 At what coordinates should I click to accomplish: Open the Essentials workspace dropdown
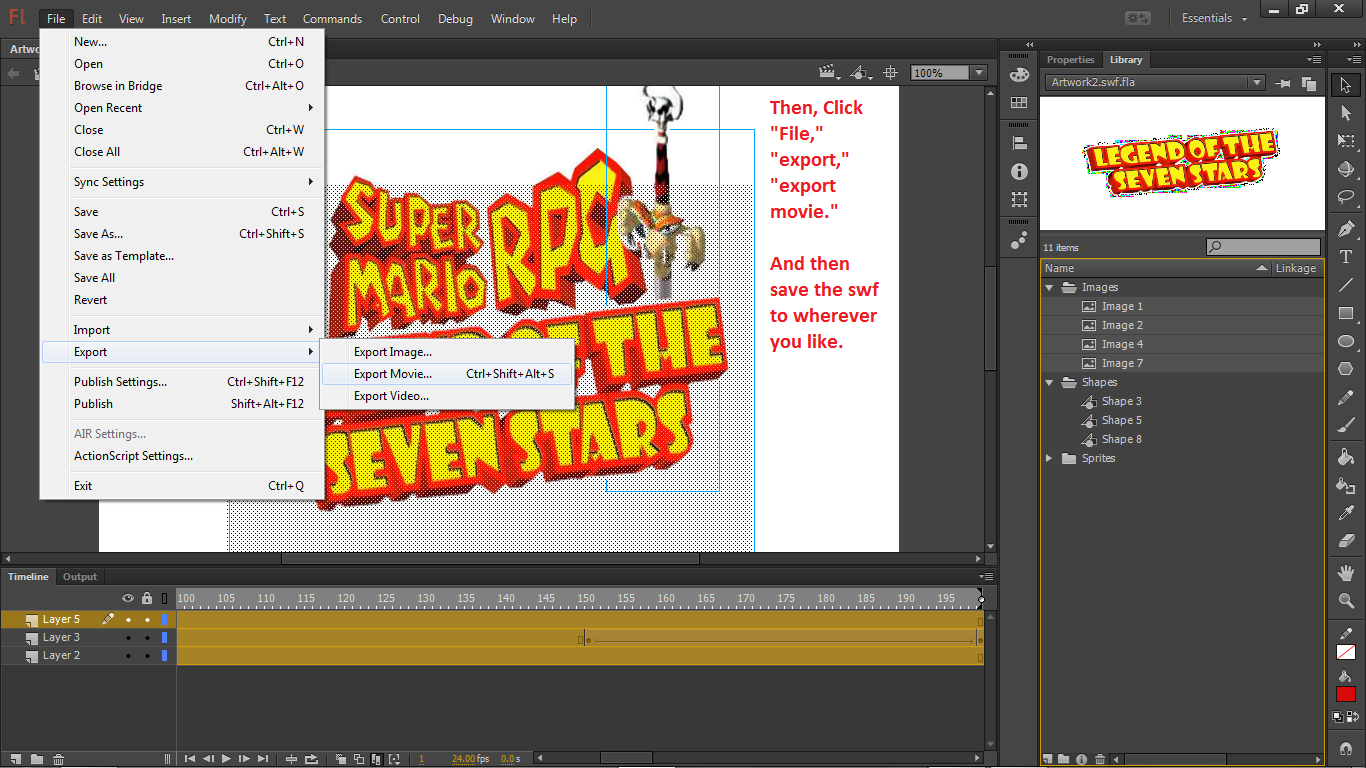[x=1214, y=18]
